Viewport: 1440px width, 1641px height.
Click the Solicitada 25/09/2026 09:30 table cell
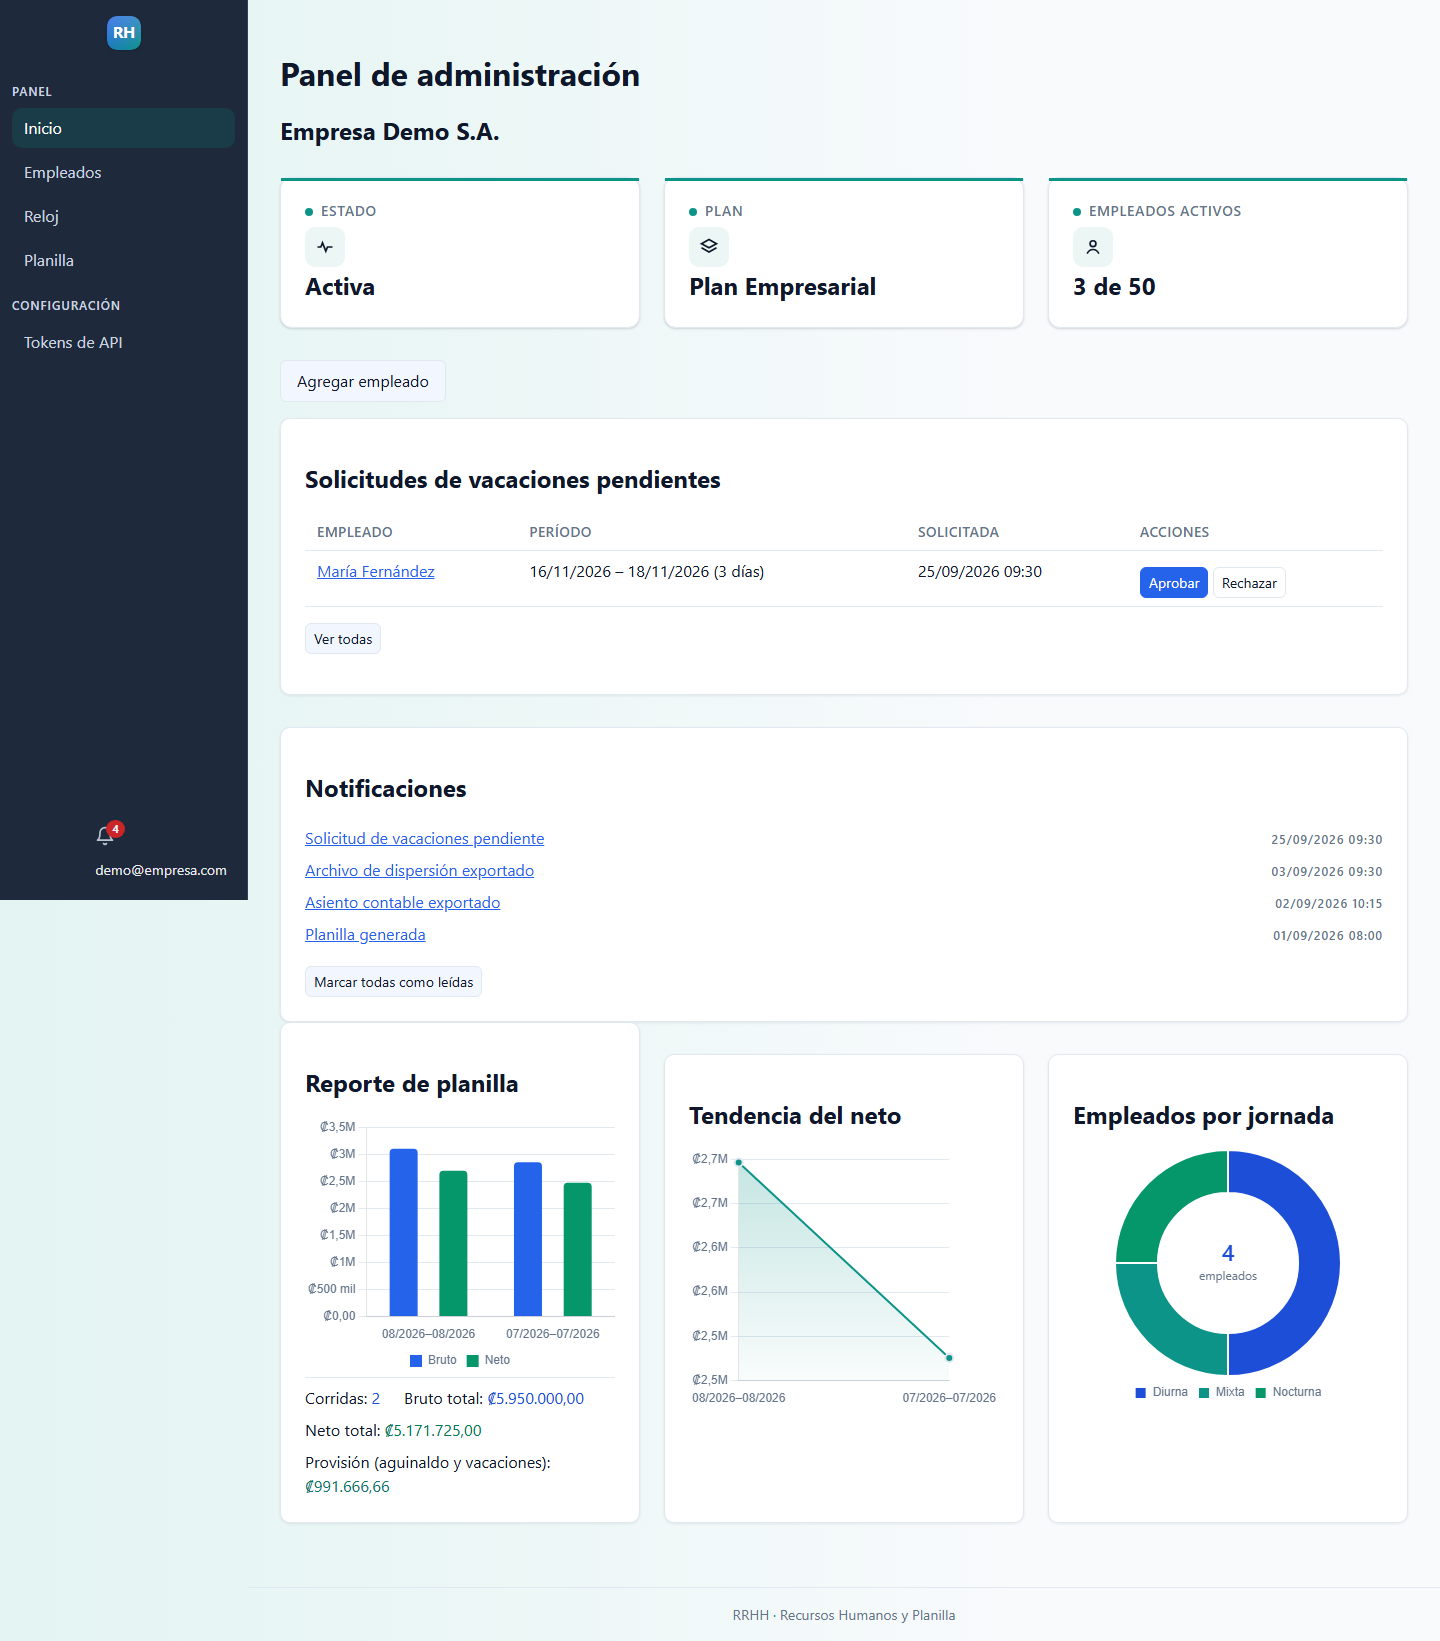[x=980, y=572]
